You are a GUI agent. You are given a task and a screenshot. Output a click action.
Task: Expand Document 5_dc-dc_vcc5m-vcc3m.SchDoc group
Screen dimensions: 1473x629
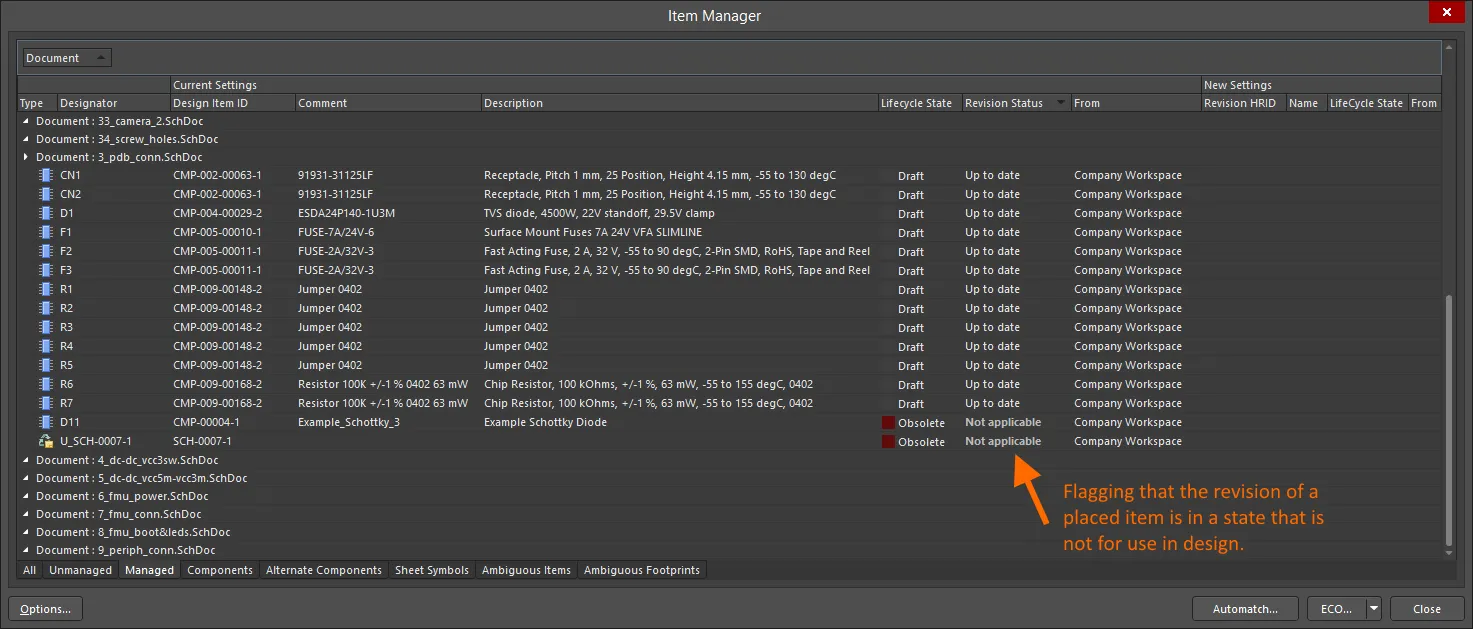27,478
